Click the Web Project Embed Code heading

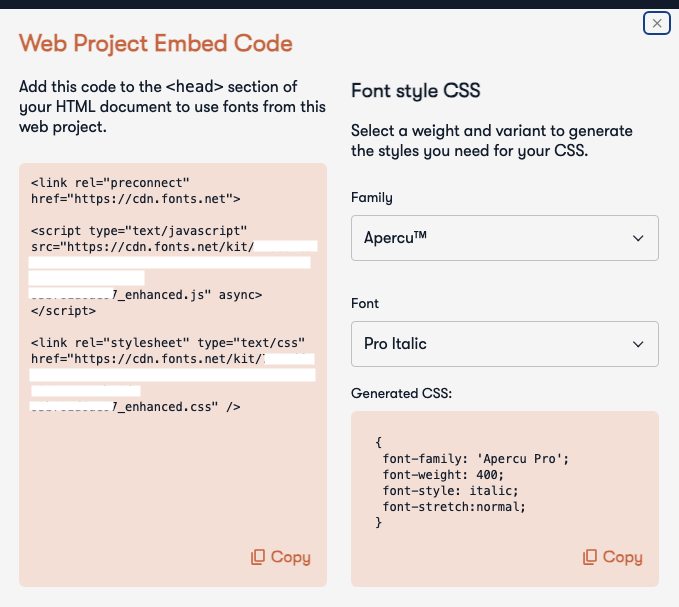[x=156, y=43]
